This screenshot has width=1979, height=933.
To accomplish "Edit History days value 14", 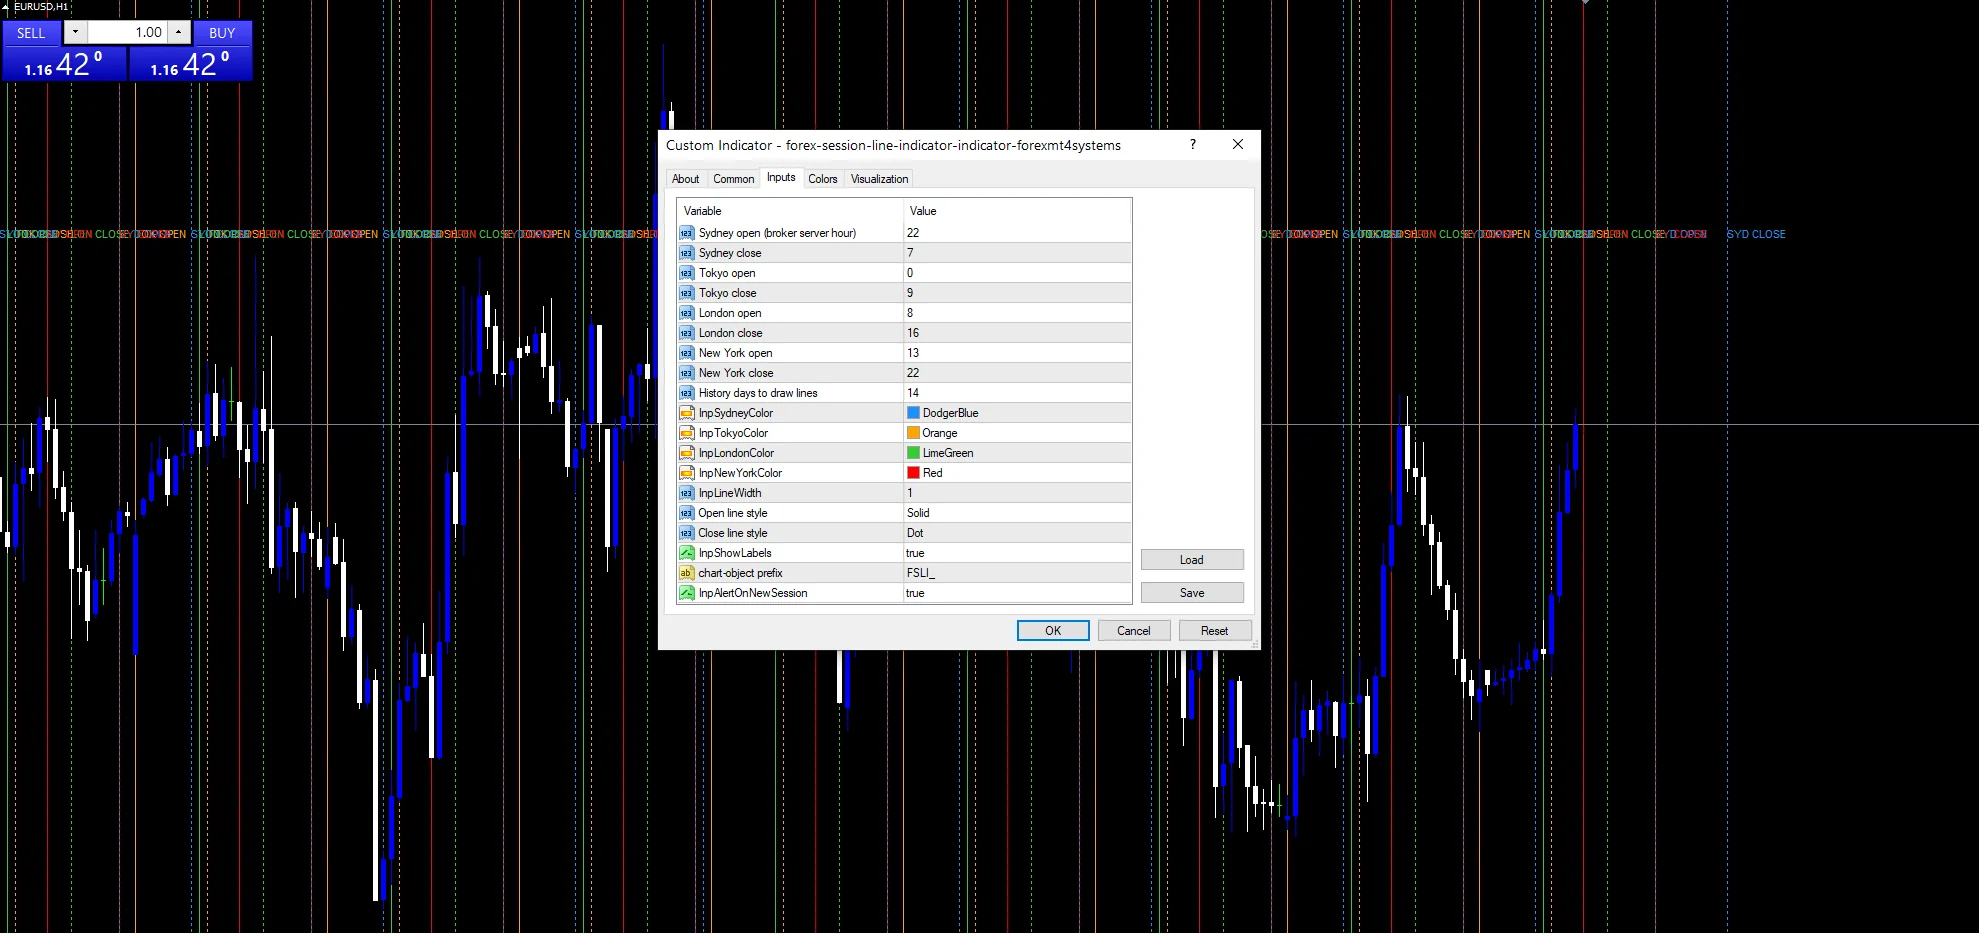I will 1017,393.
